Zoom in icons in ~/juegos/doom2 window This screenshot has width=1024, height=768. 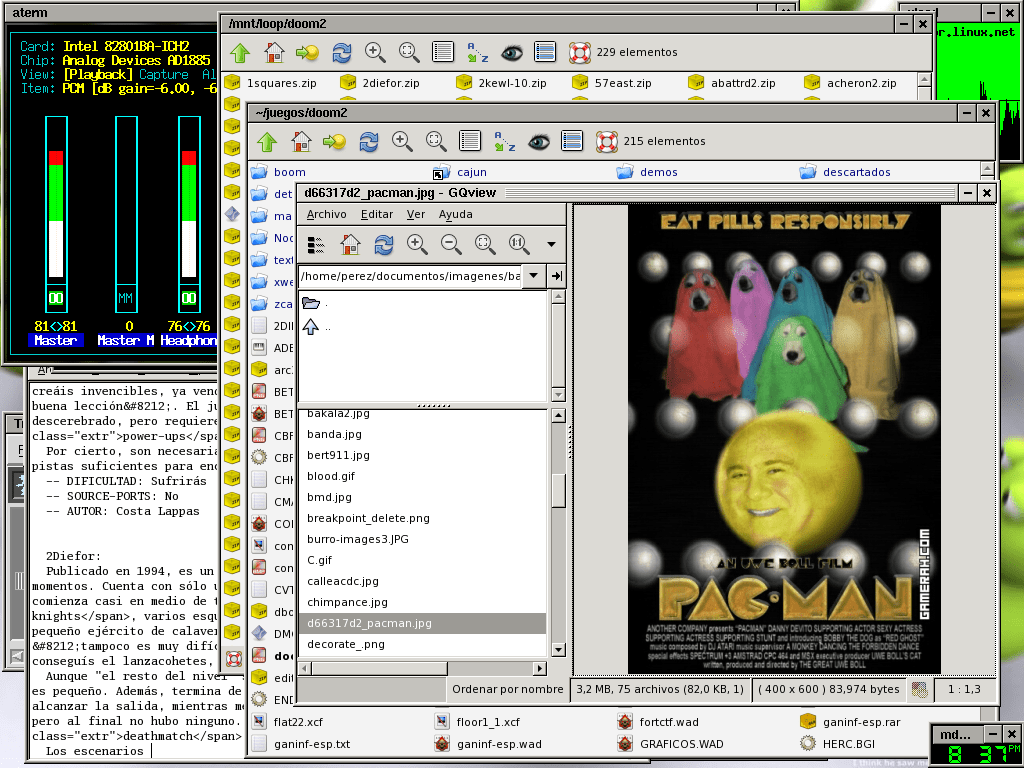402,141
